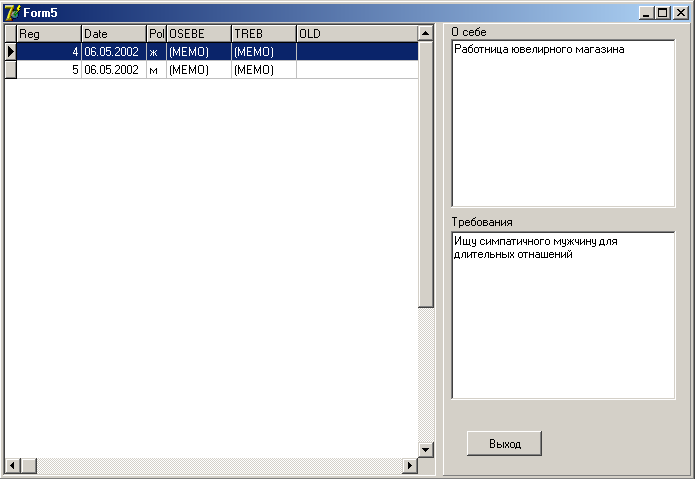
Task: Click the OSEBE column header
Action: pyautogui.click(x=199, y=34)
